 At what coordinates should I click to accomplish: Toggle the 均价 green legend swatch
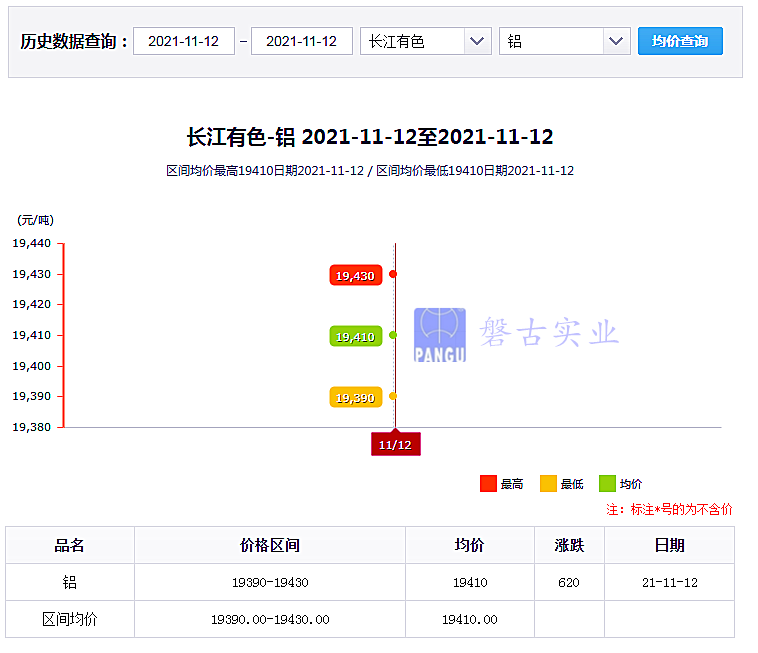tap(607, 483)
